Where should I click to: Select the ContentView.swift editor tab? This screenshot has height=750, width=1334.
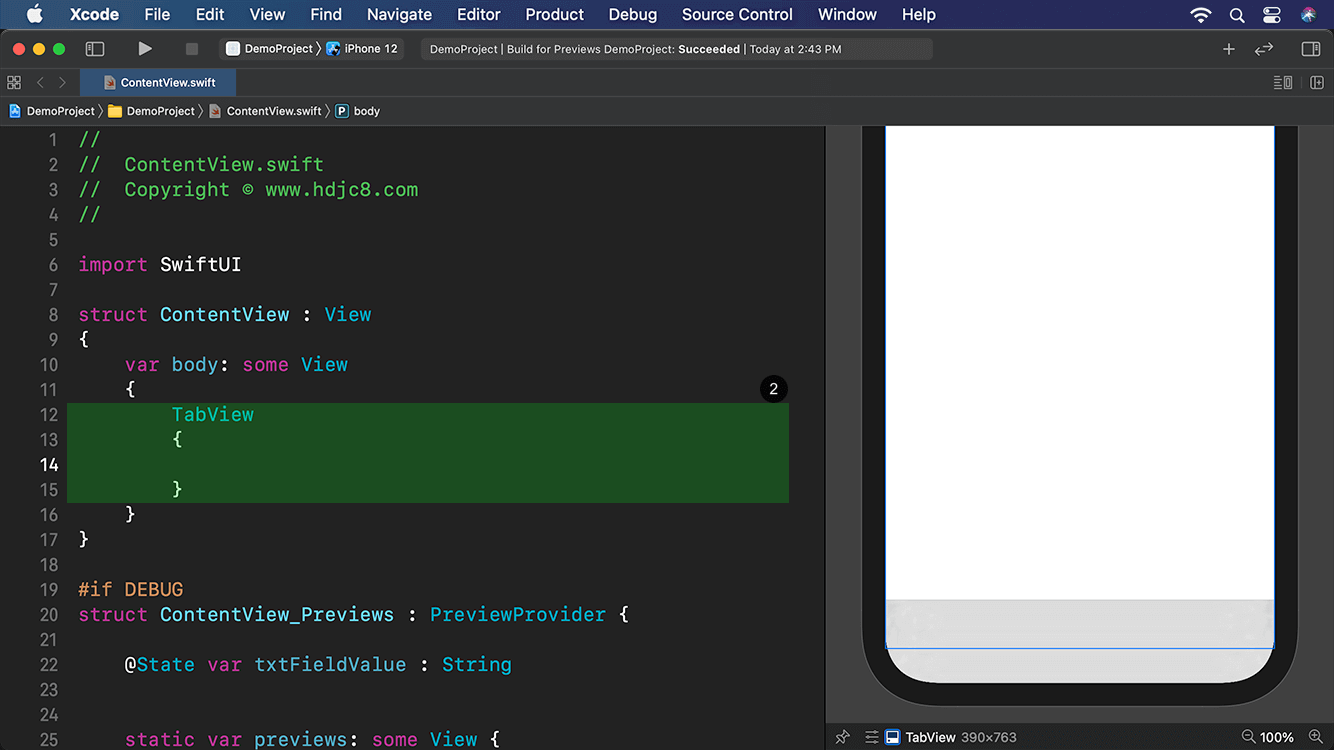click(x=159, y=82)
